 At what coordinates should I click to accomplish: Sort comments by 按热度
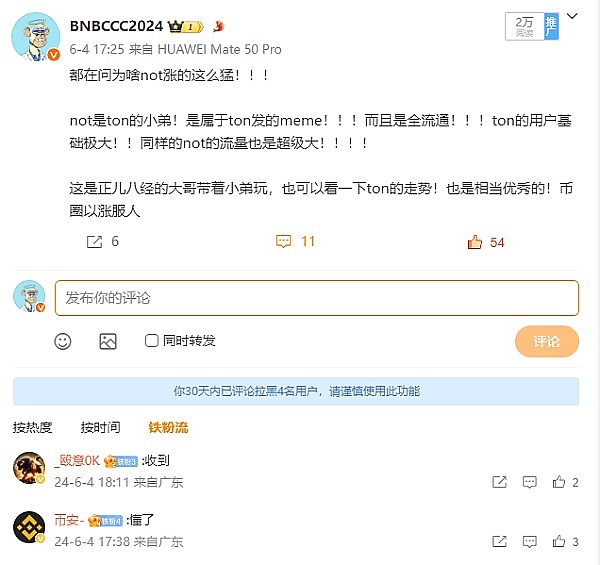tap(33, 427)
